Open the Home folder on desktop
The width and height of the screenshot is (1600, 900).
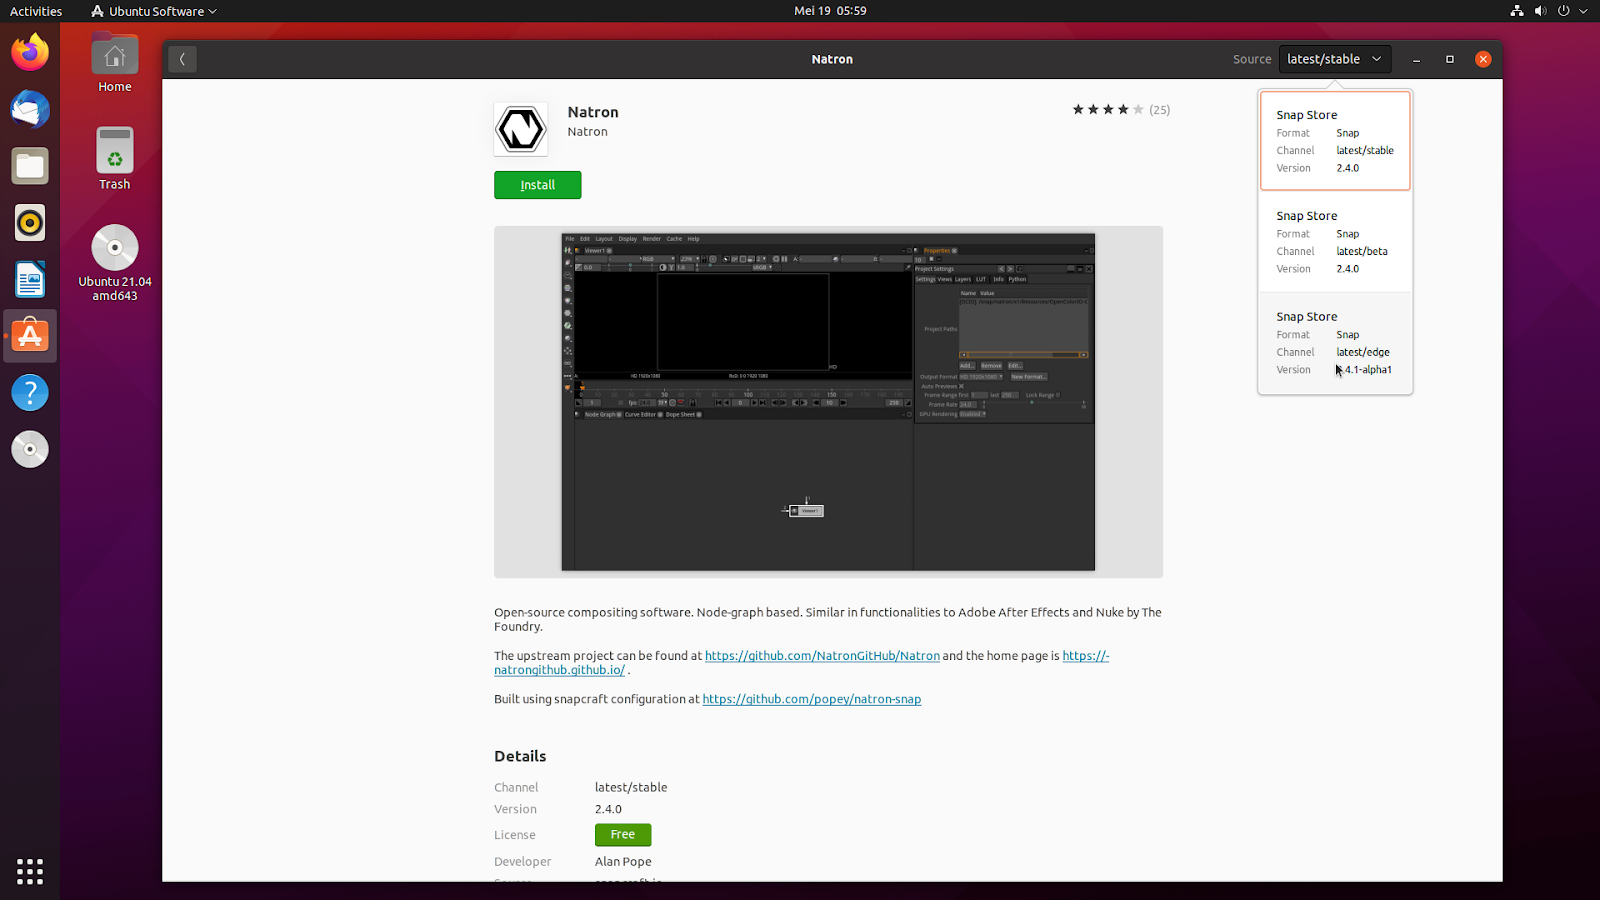(115, 63)
